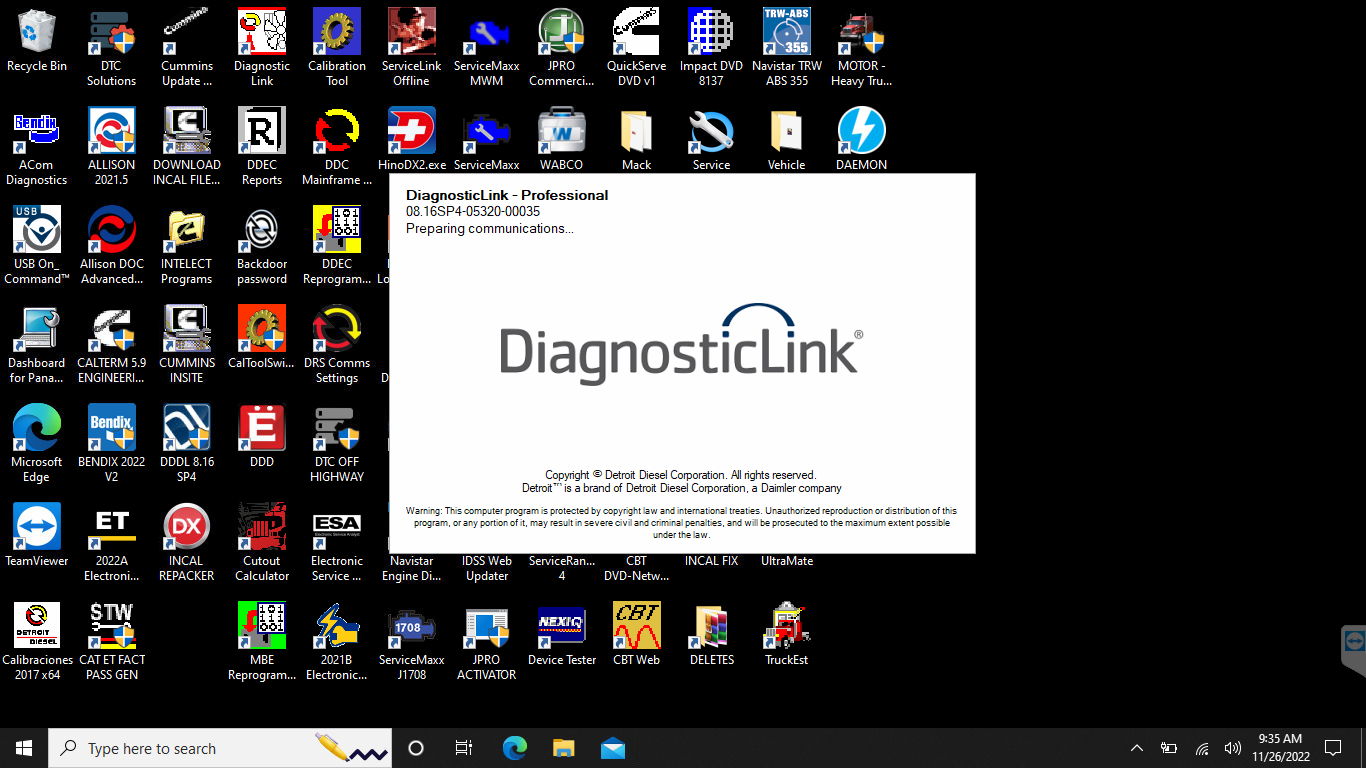Select the Mack folder on desktop
Screen dimensions: 1366x768
637,132
